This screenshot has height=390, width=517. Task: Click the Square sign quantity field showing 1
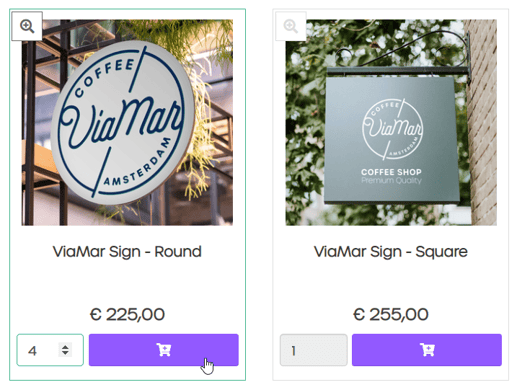313,350
